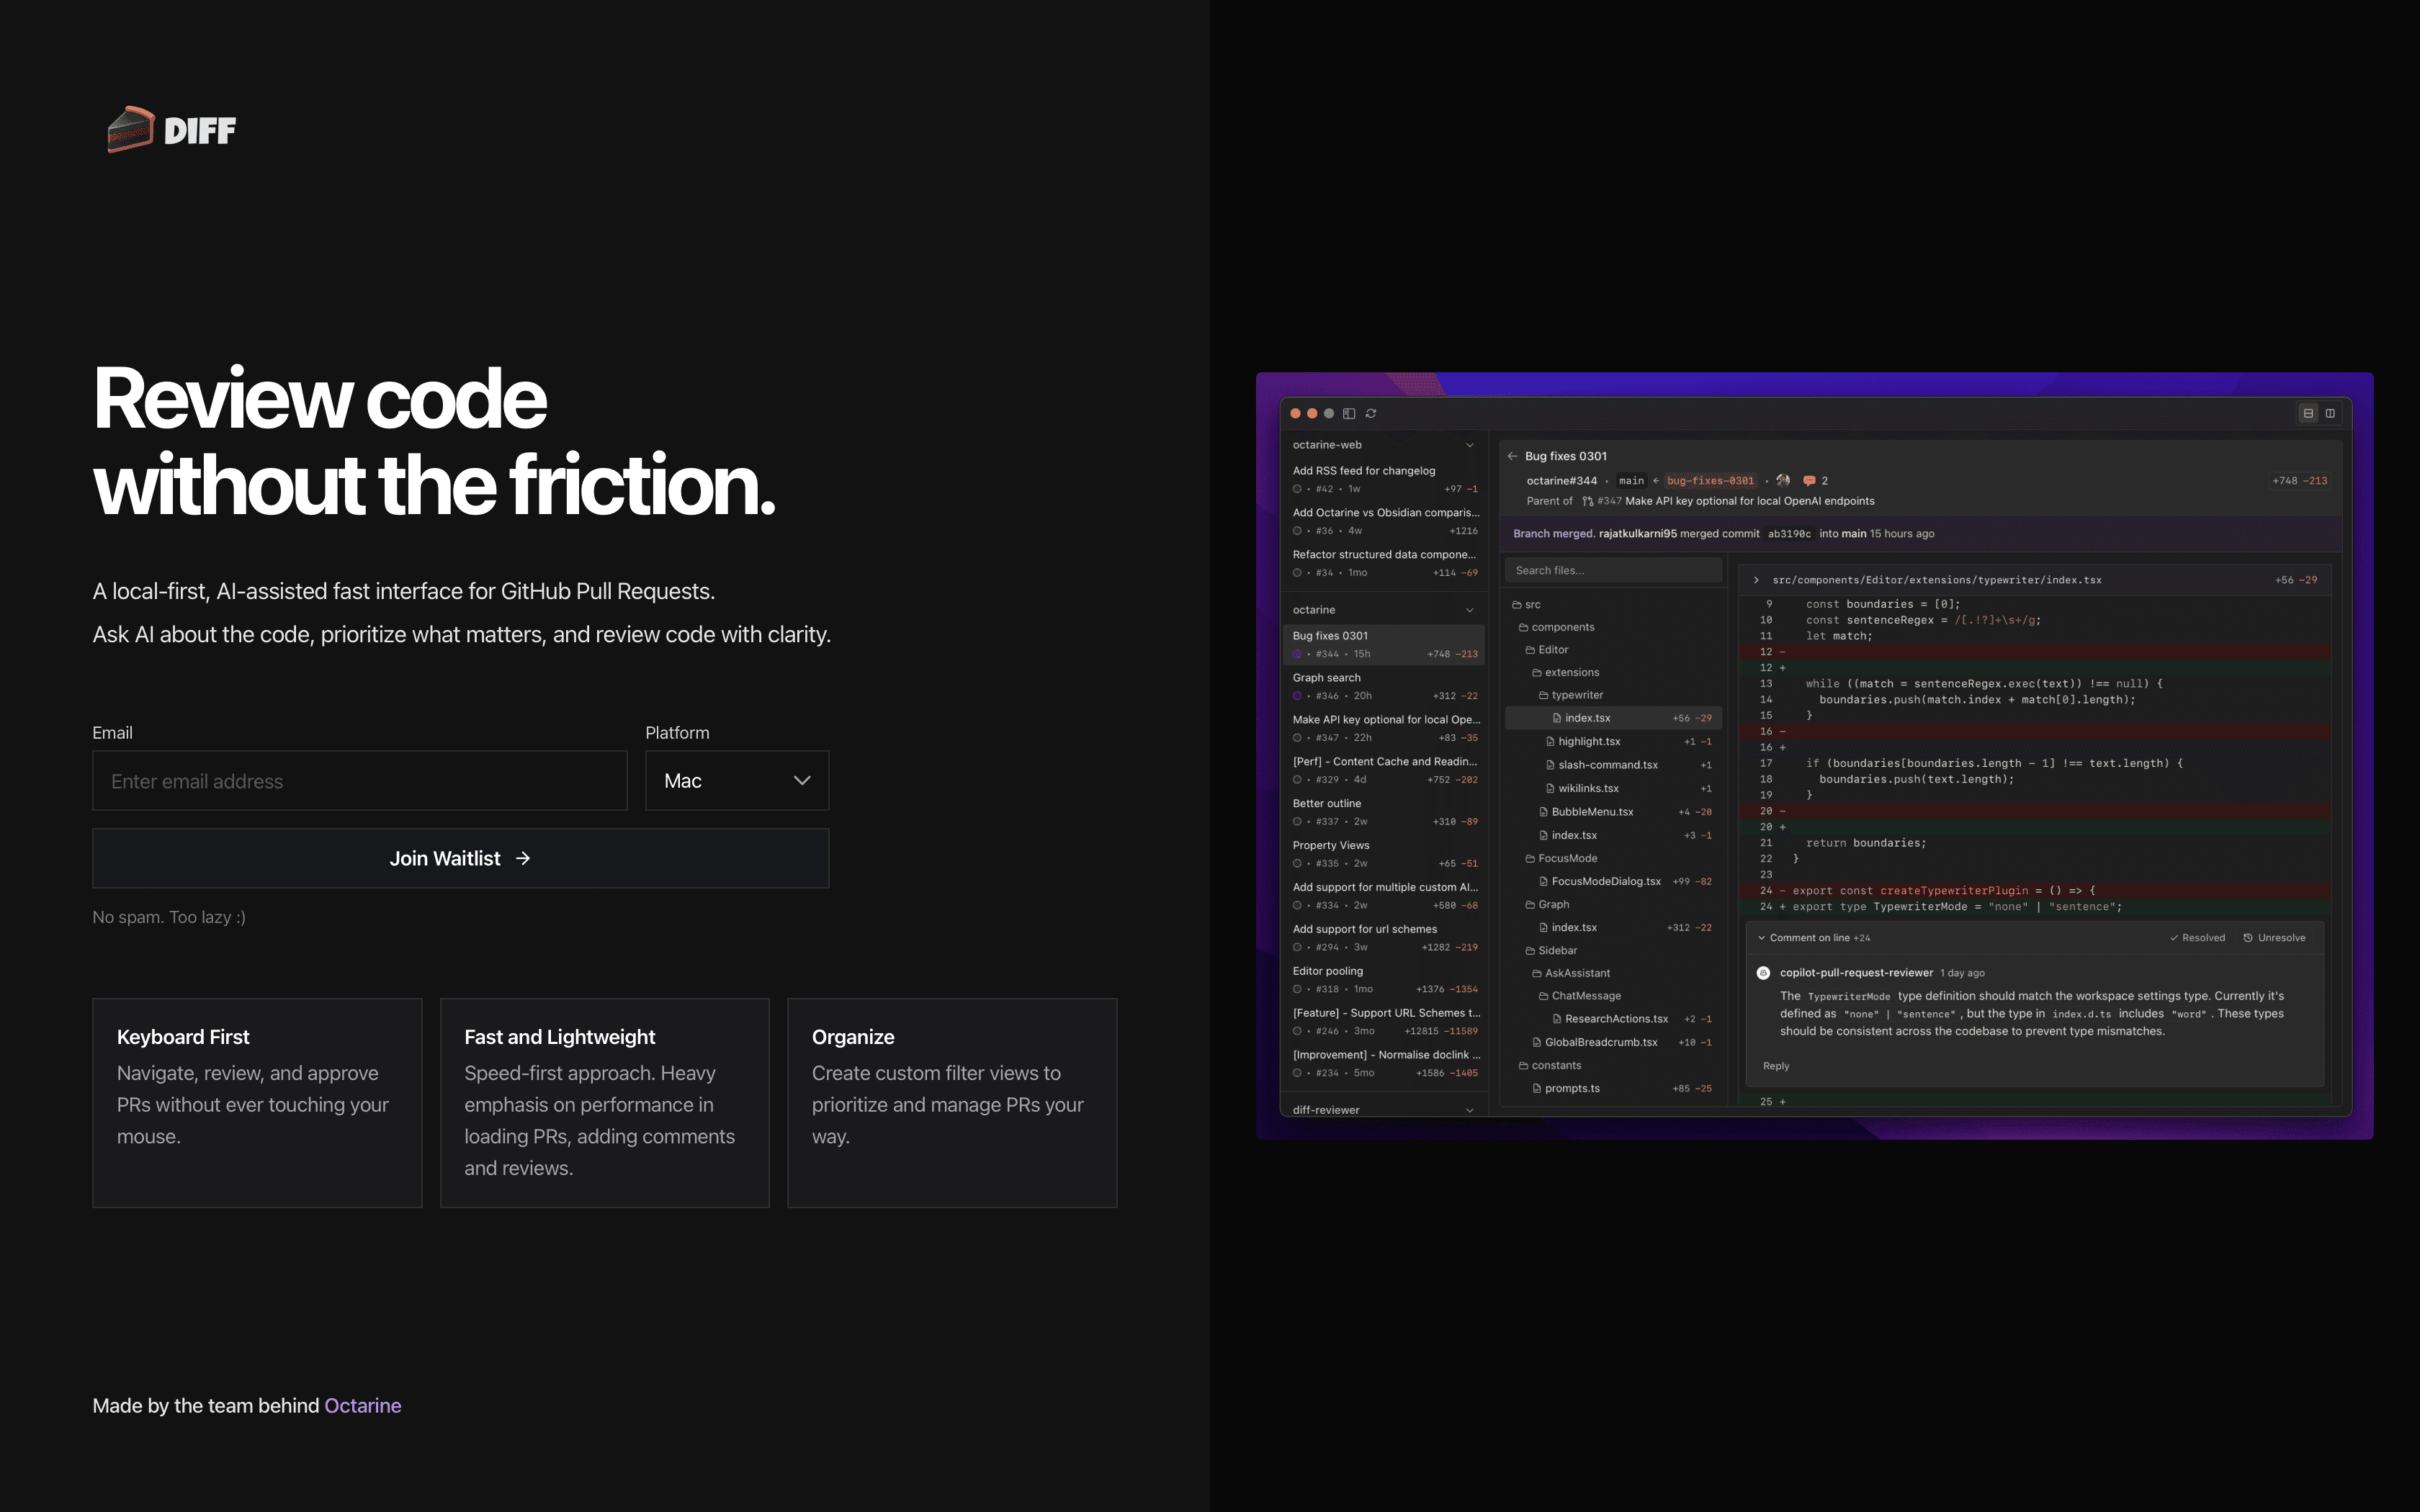Collapse the octarine-web repository section
This screenshot has width=2420, height=1512.
1469,445
